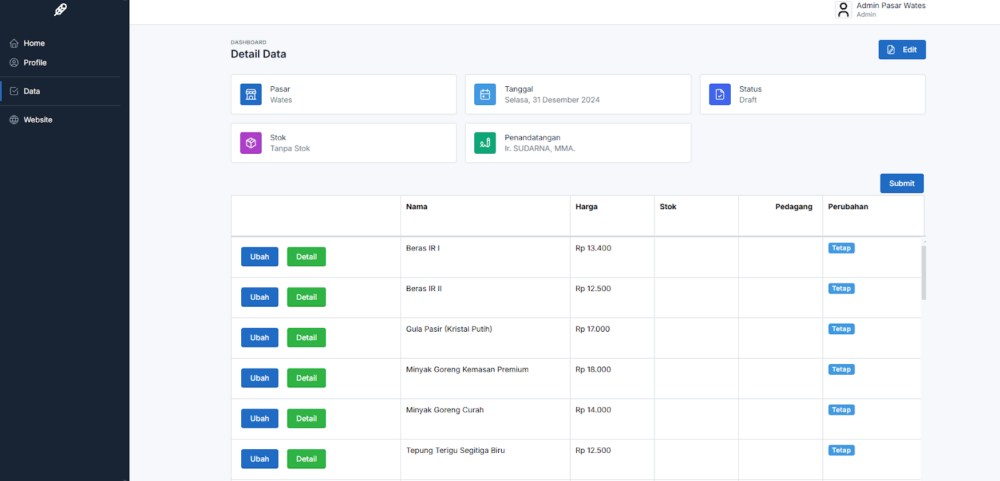Click Ubah for Minyak Goreng Curah
This screenshot has height=481, width=1000.
click(260, 418)
